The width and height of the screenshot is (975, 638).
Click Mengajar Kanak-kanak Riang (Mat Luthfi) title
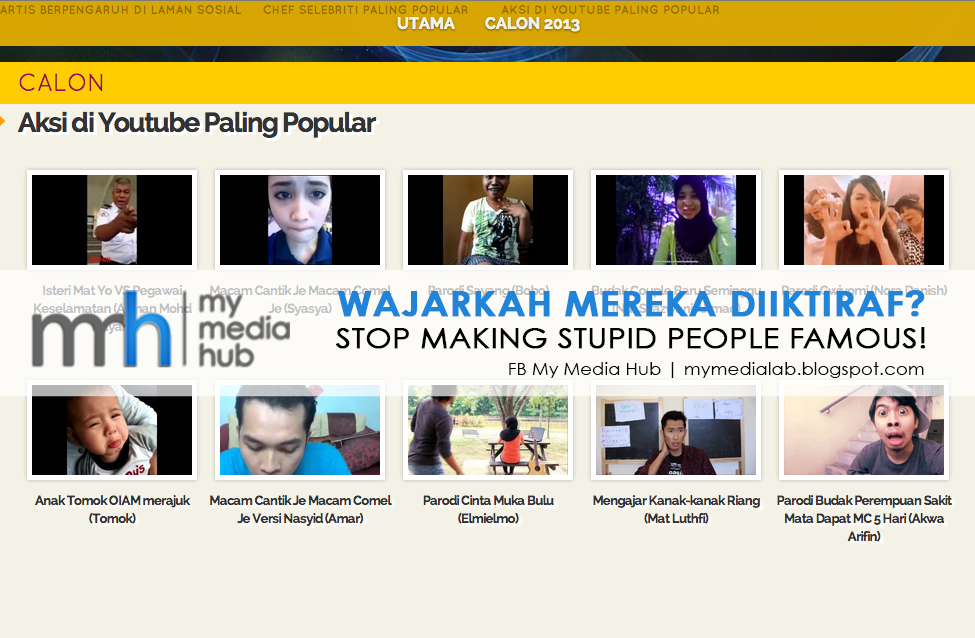(x=676, y=509)
